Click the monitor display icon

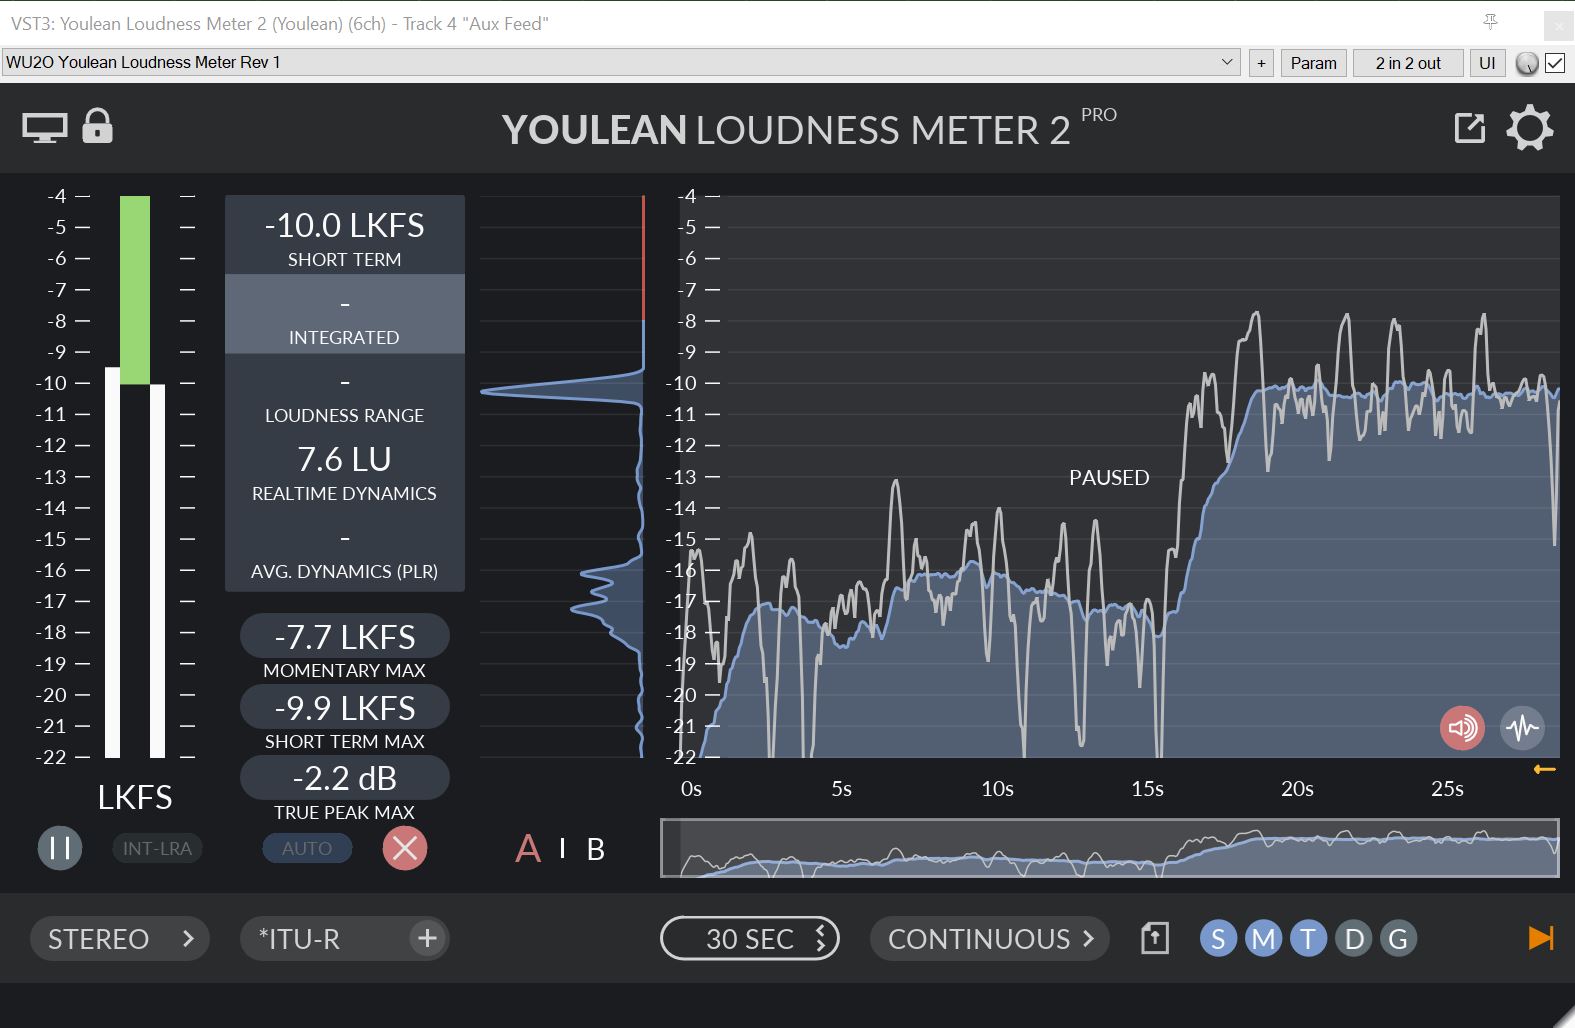click(45, 128)
